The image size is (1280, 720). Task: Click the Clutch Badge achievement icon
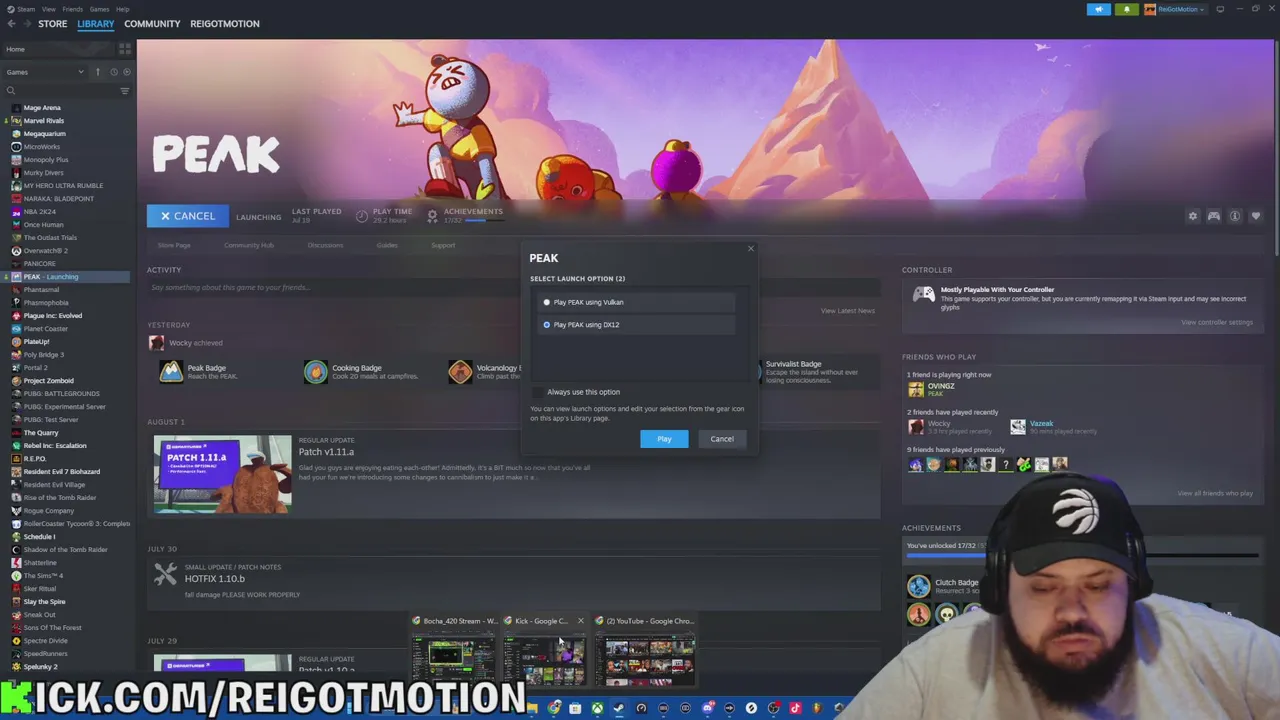[918, 586]
